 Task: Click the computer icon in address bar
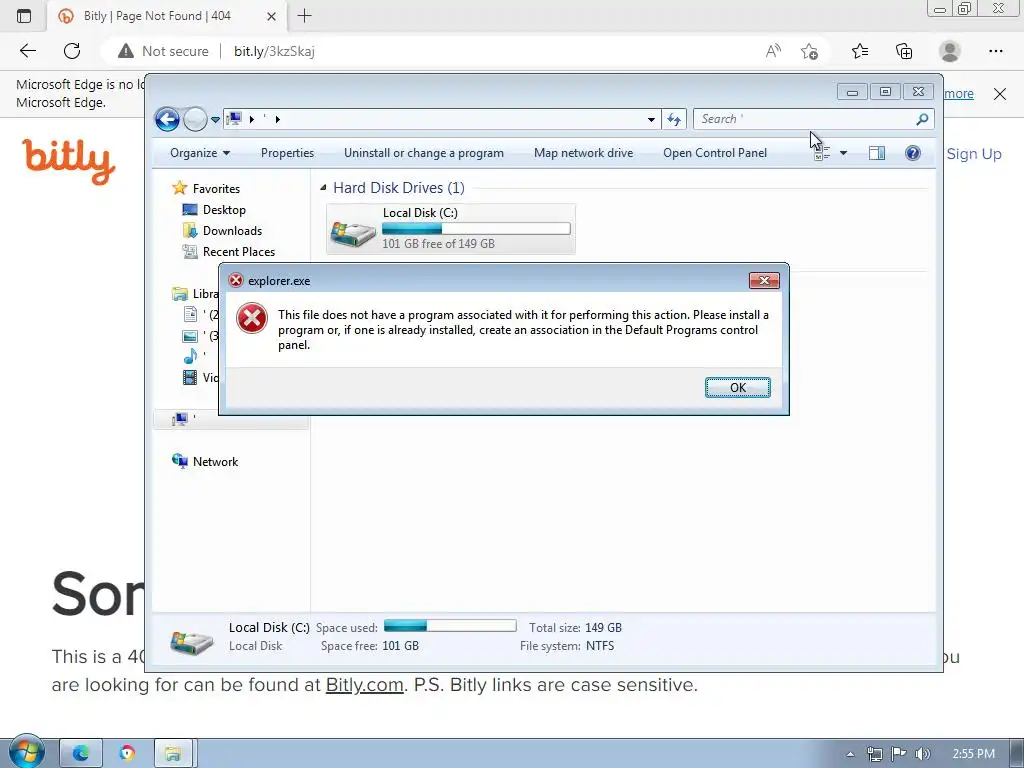coord(234,119)
